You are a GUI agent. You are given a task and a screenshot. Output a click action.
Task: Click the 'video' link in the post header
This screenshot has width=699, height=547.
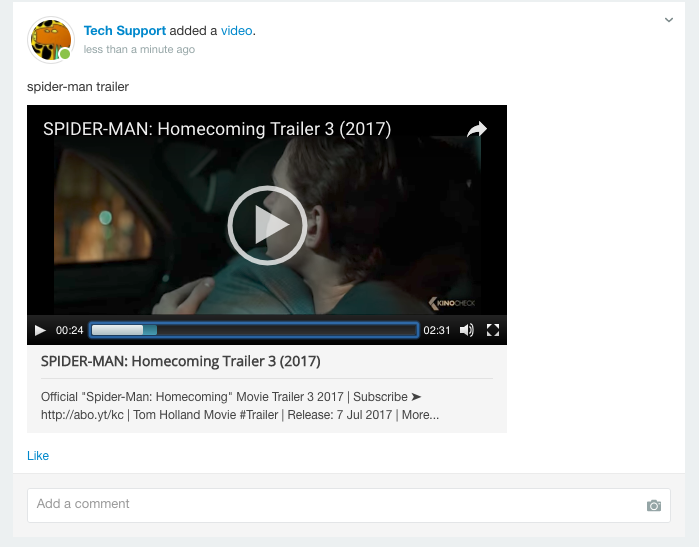(x=237, y=31)
